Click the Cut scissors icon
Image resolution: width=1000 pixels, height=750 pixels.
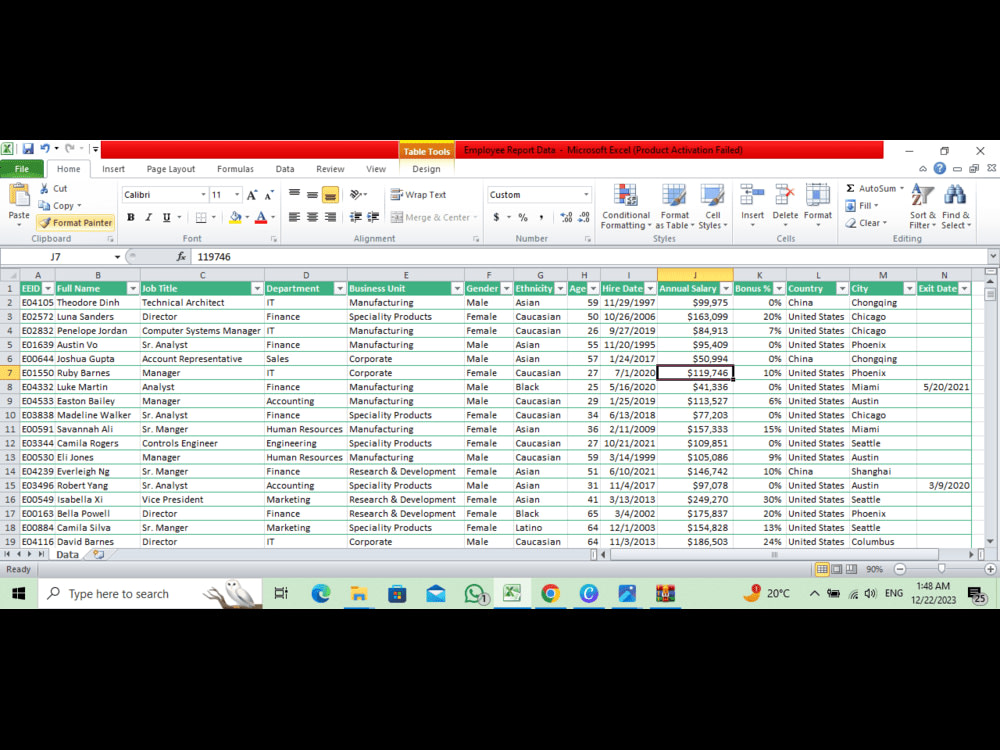(44, 188)
